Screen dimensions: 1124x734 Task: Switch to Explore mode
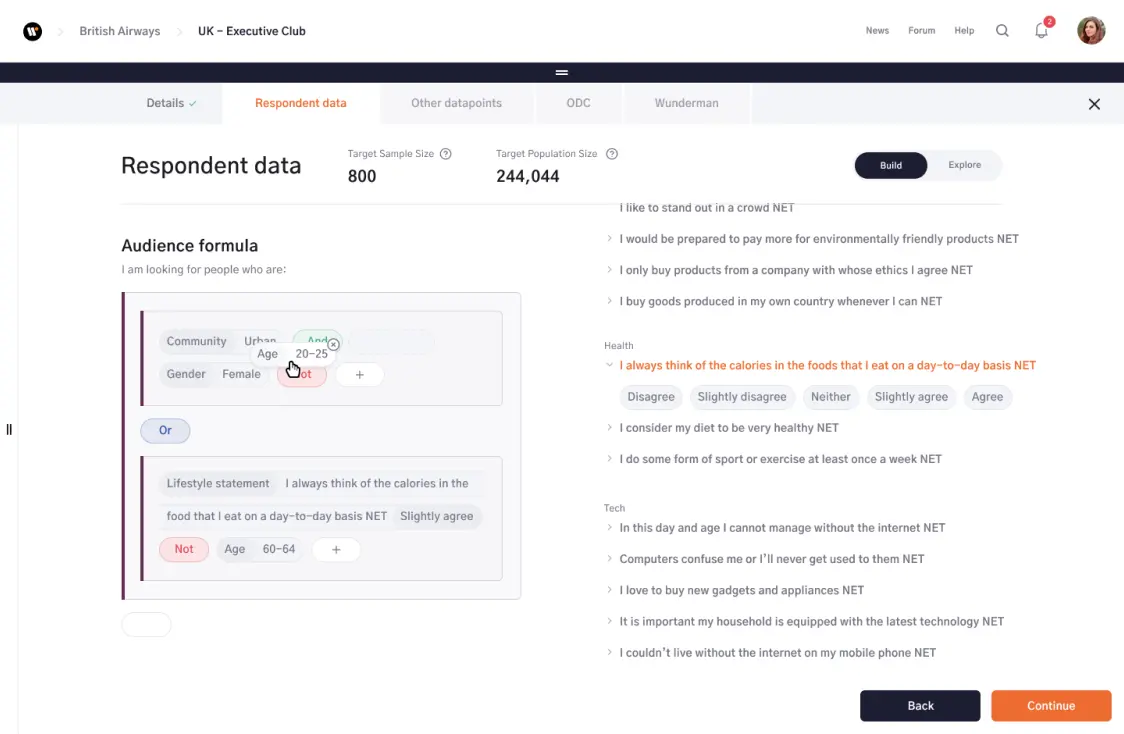(964, 165)
